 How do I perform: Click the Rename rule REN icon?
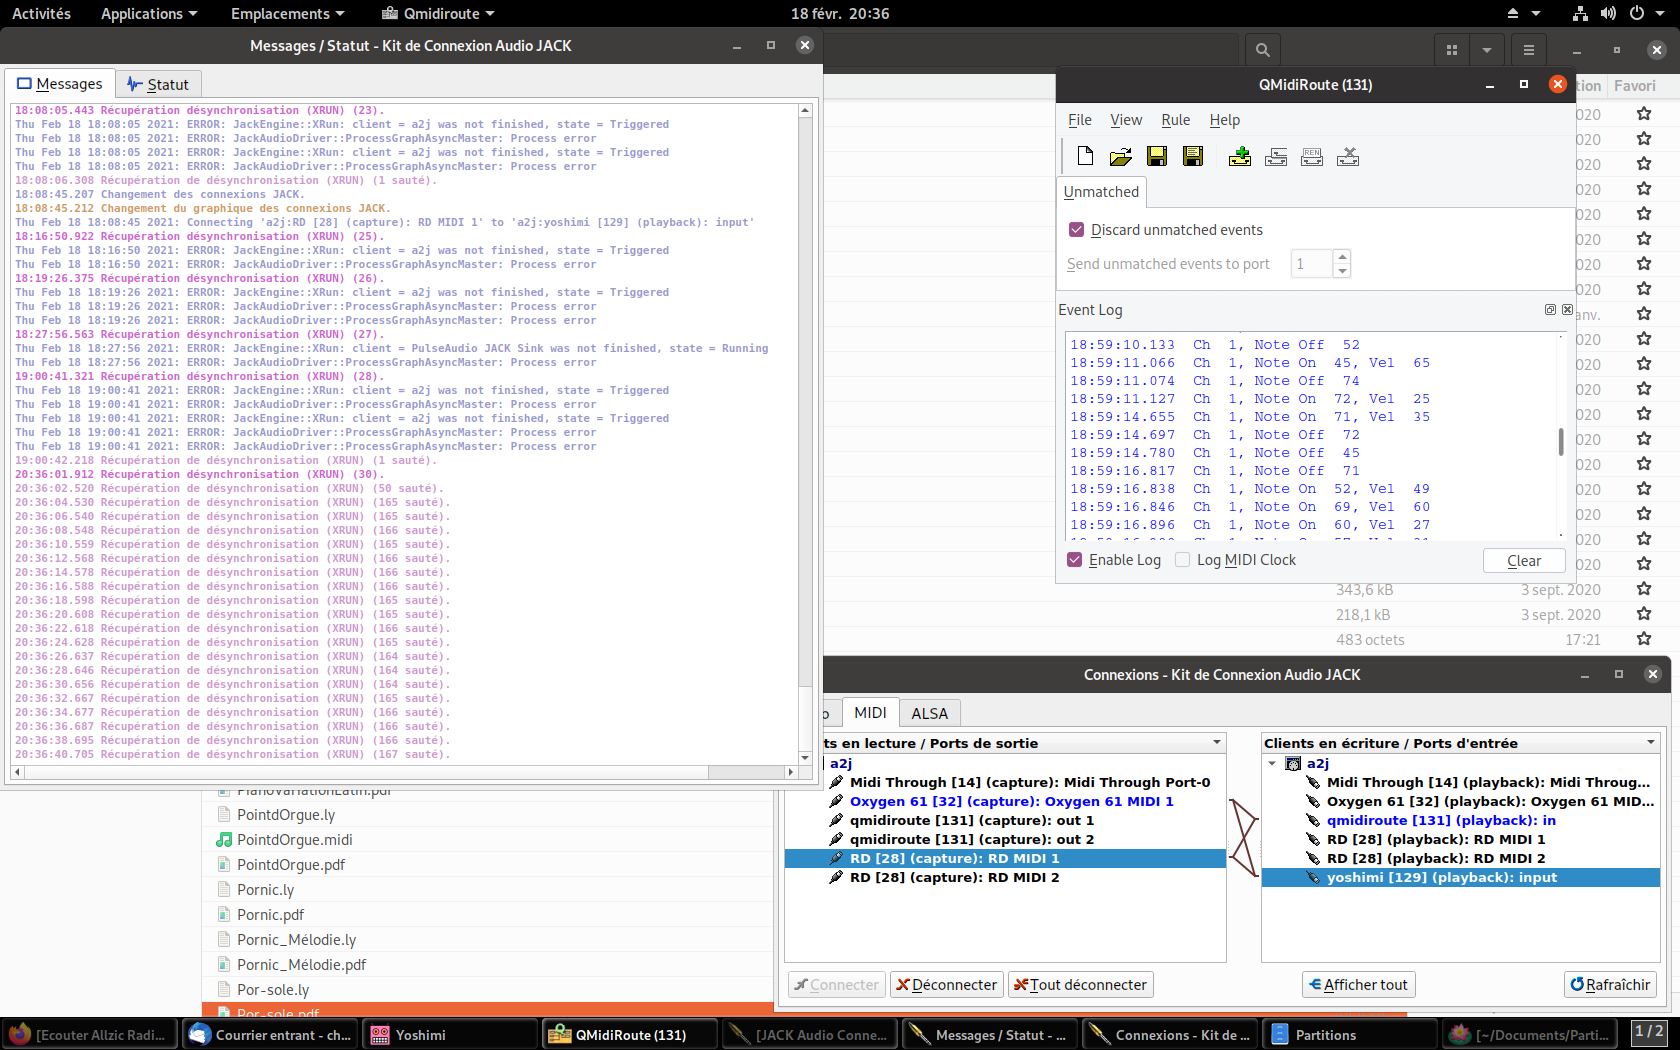coord(1312,156)
